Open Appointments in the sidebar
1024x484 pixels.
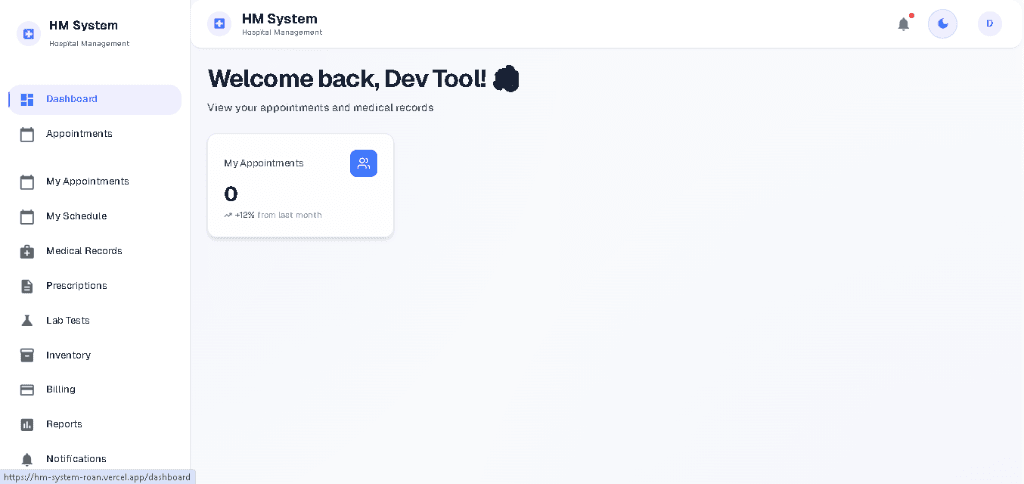(x=79, y=134)
